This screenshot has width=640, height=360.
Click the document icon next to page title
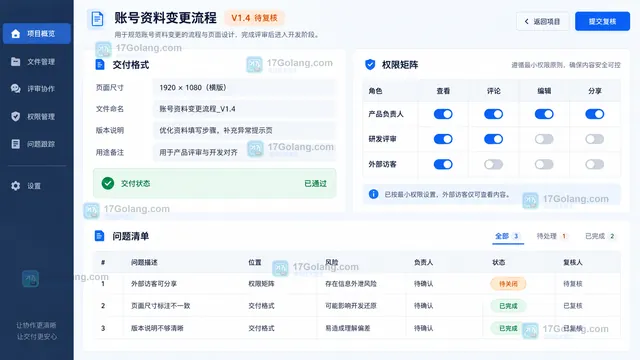(97, 19)
